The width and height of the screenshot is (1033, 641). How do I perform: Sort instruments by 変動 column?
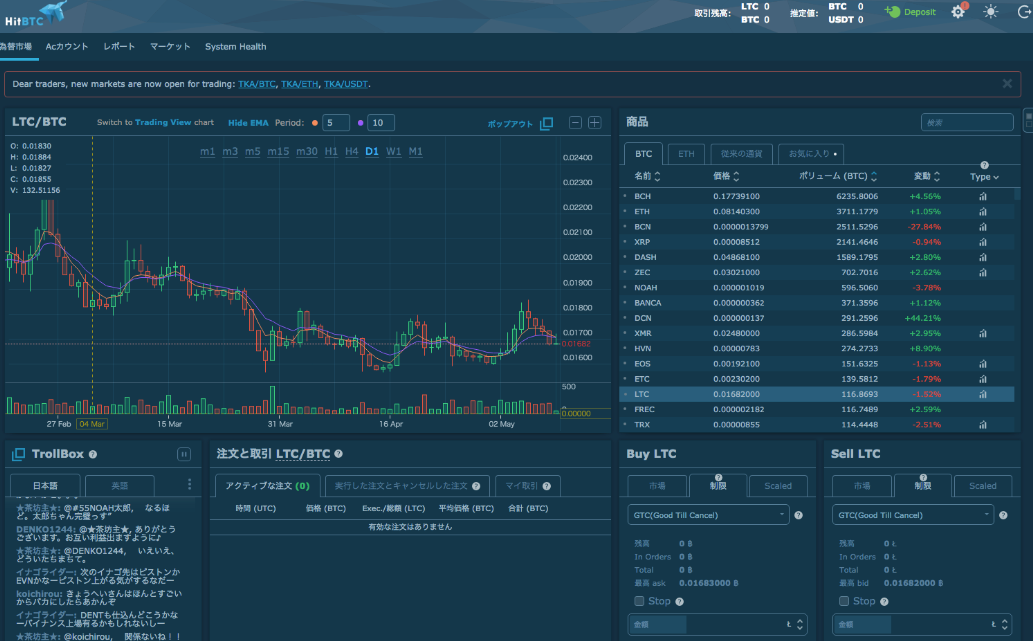(927, 177)
